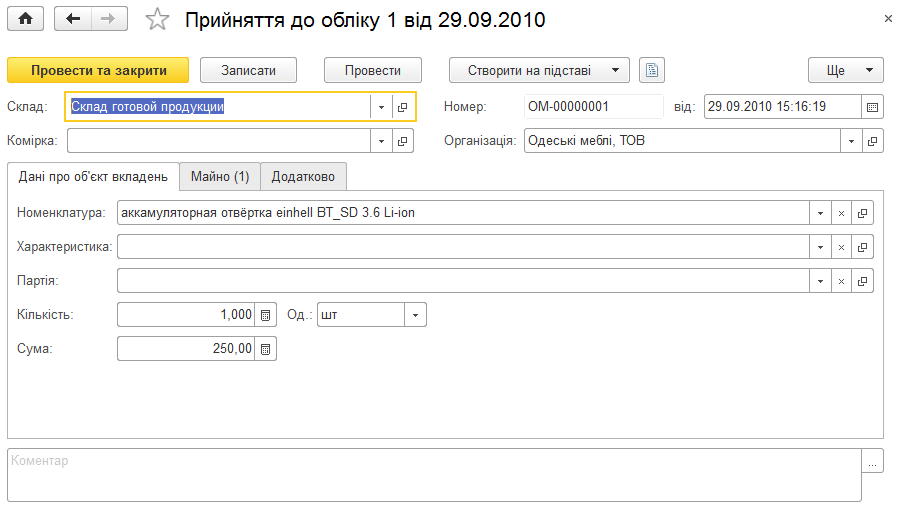Click the Сума field showing 250,00
897x508 pixels.
[186, 349]
